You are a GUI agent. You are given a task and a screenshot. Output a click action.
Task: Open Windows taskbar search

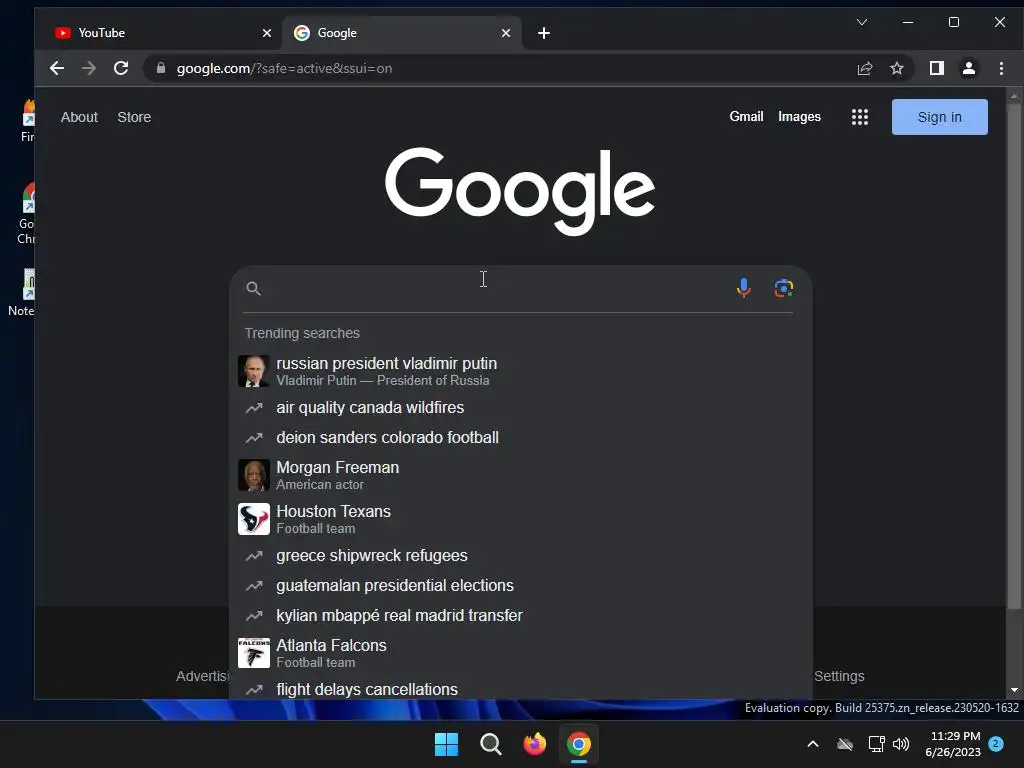[x=490, y=744]
